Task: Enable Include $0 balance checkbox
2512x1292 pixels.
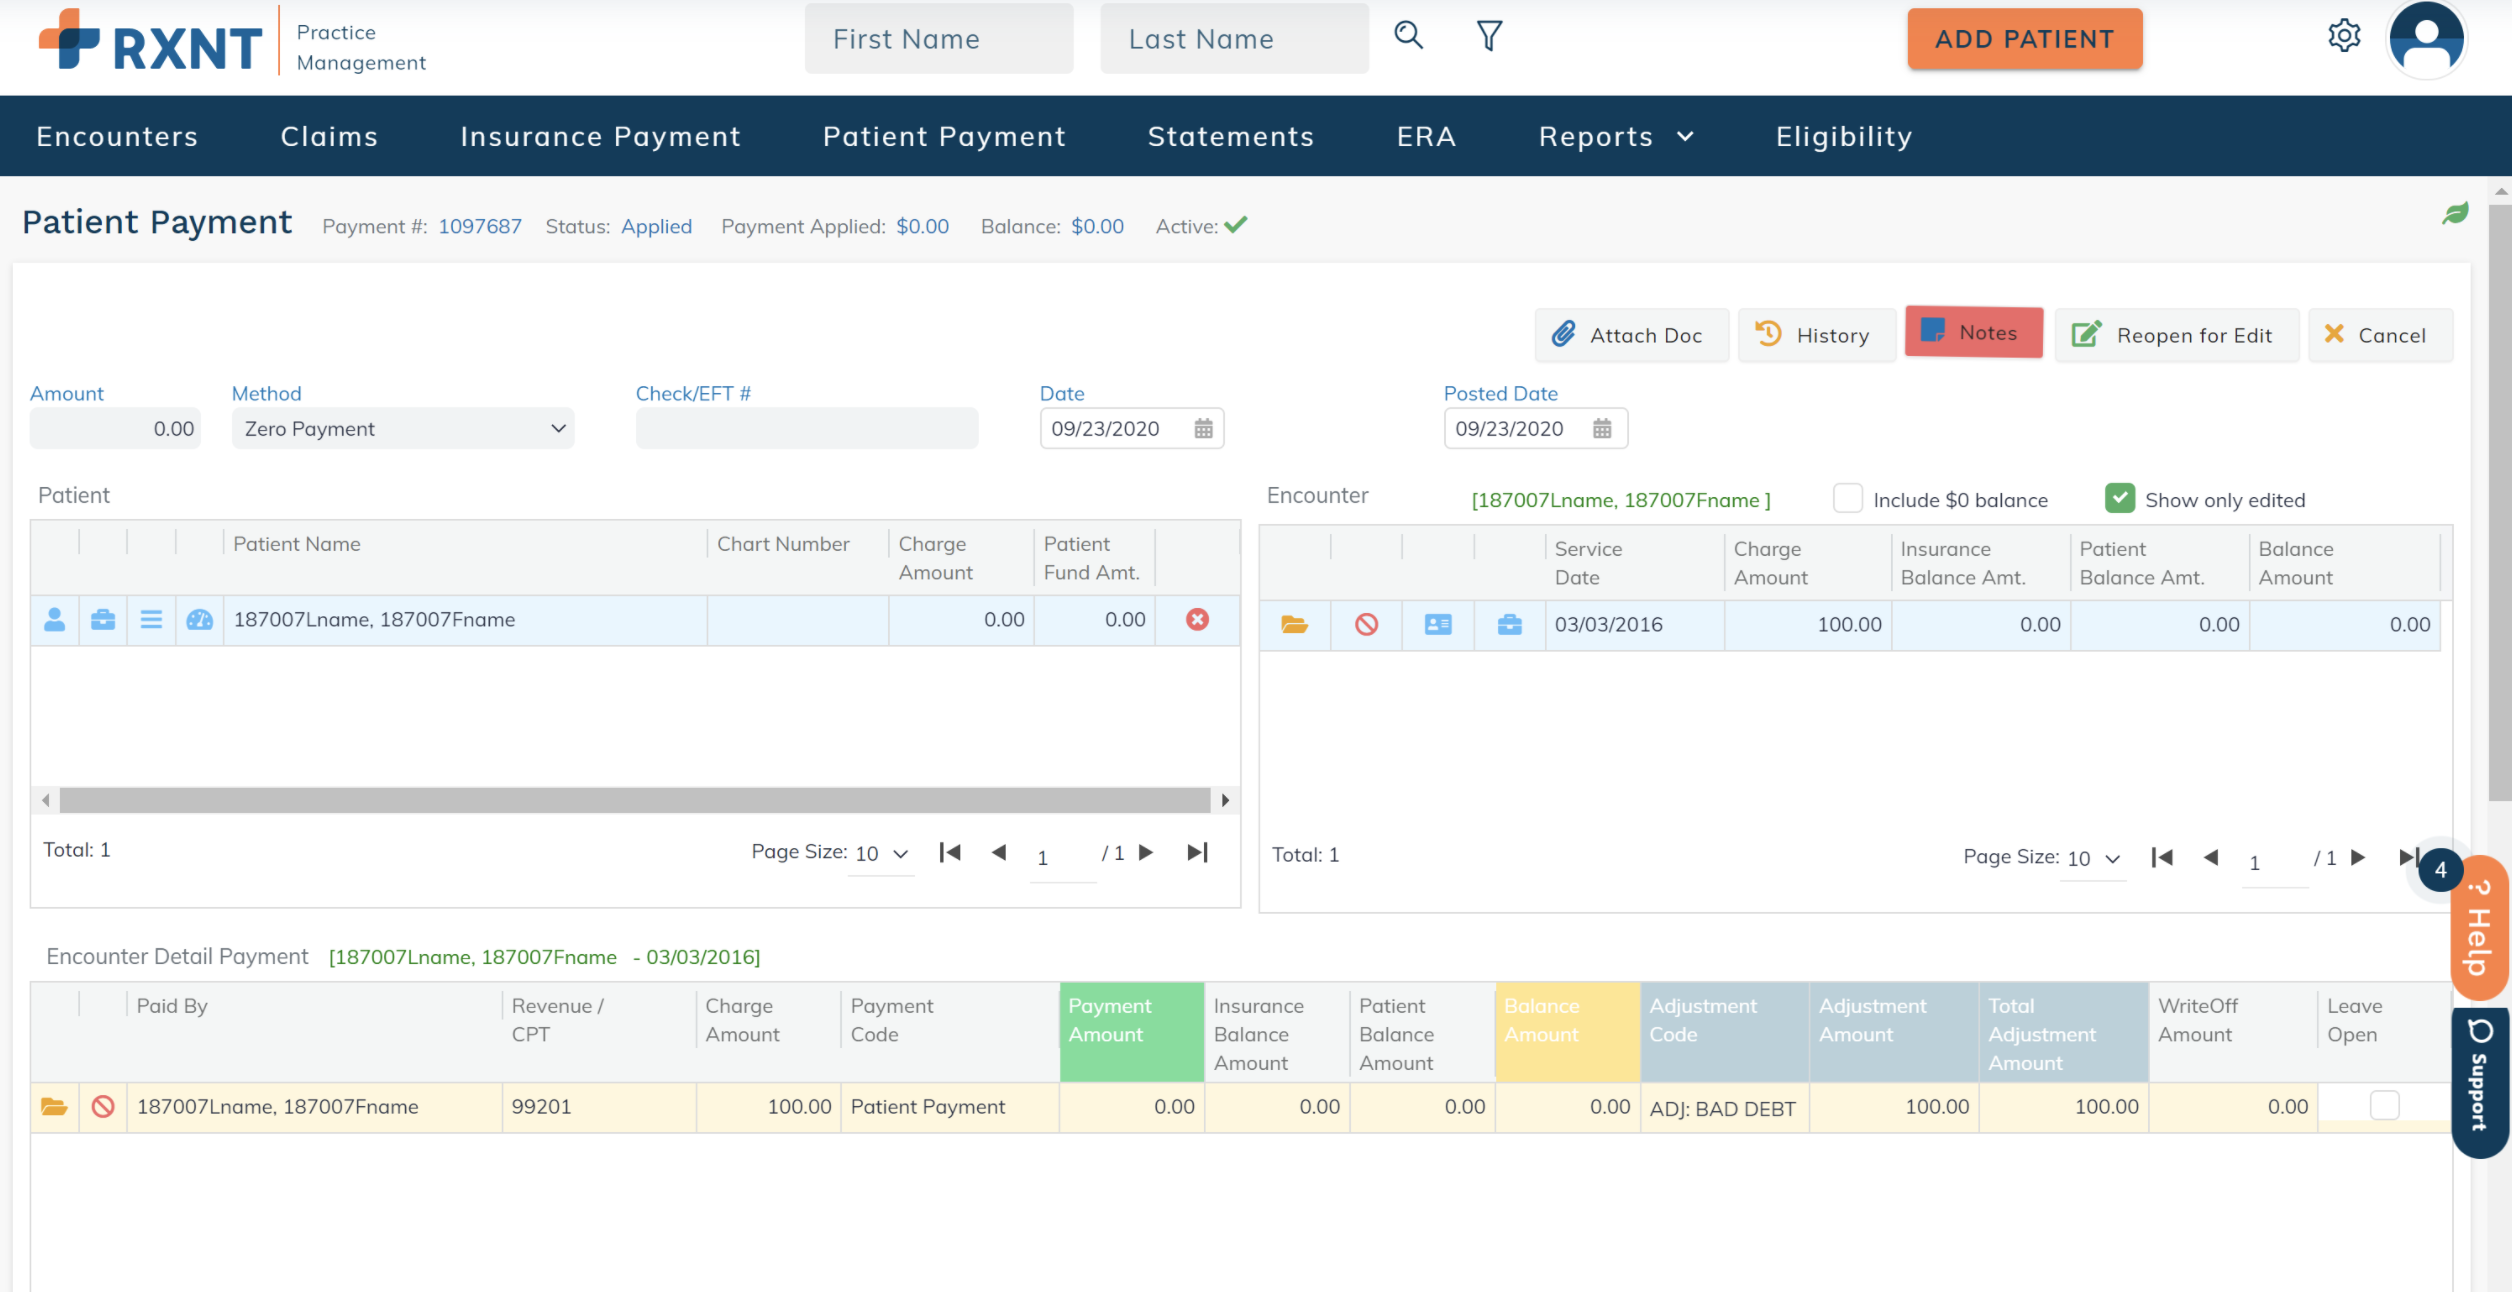Action: coord(1847,498)
